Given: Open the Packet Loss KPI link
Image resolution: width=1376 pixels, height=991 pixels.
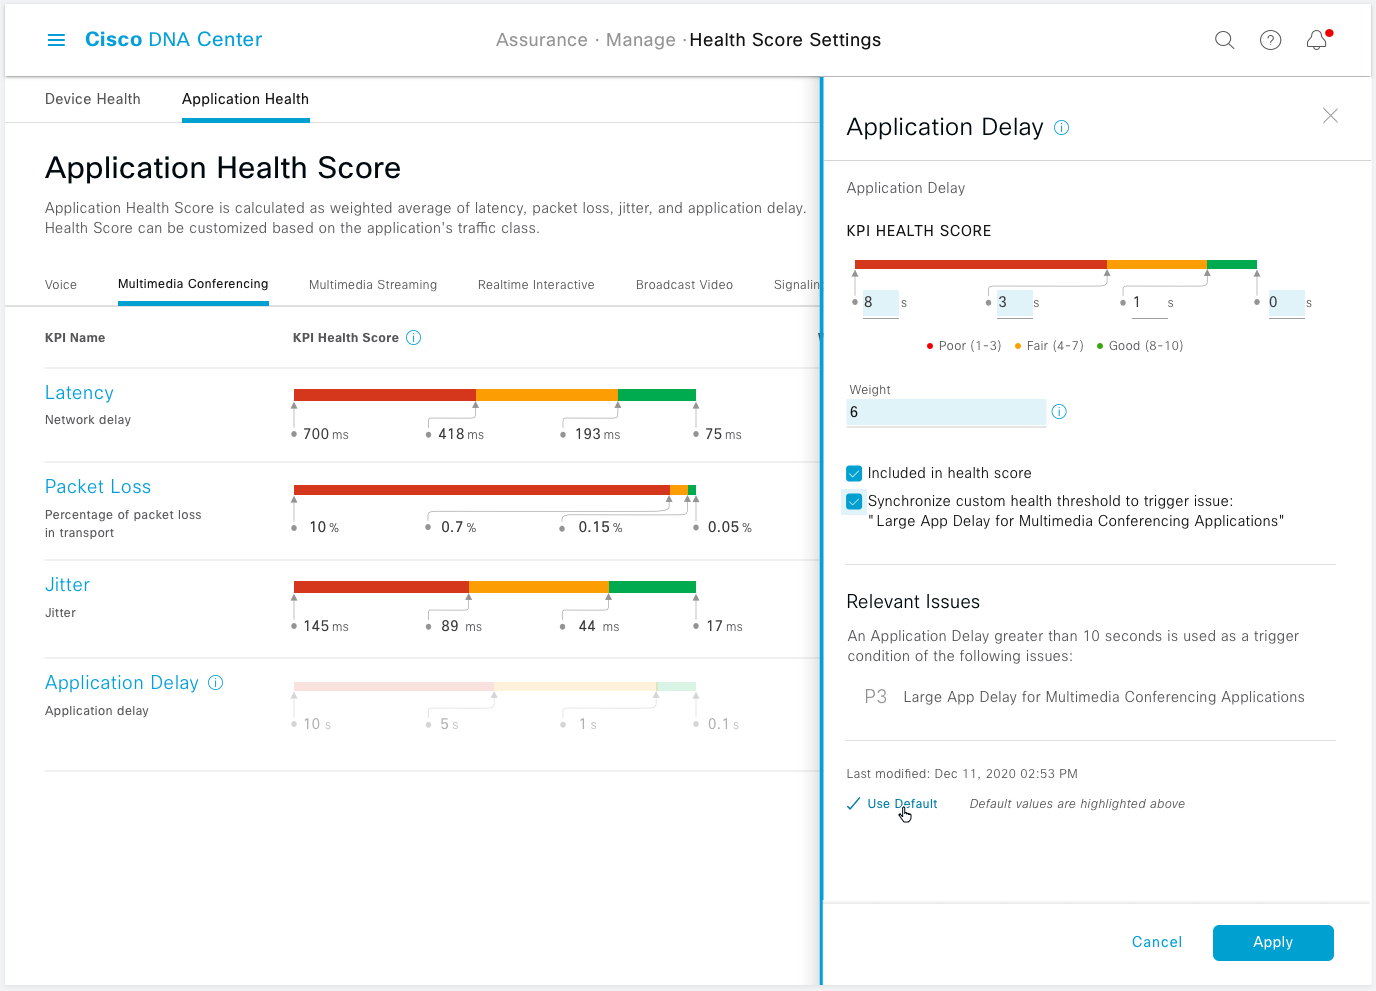Looking at the screenshot, I should pyautogui.click(x=98, y=487).
